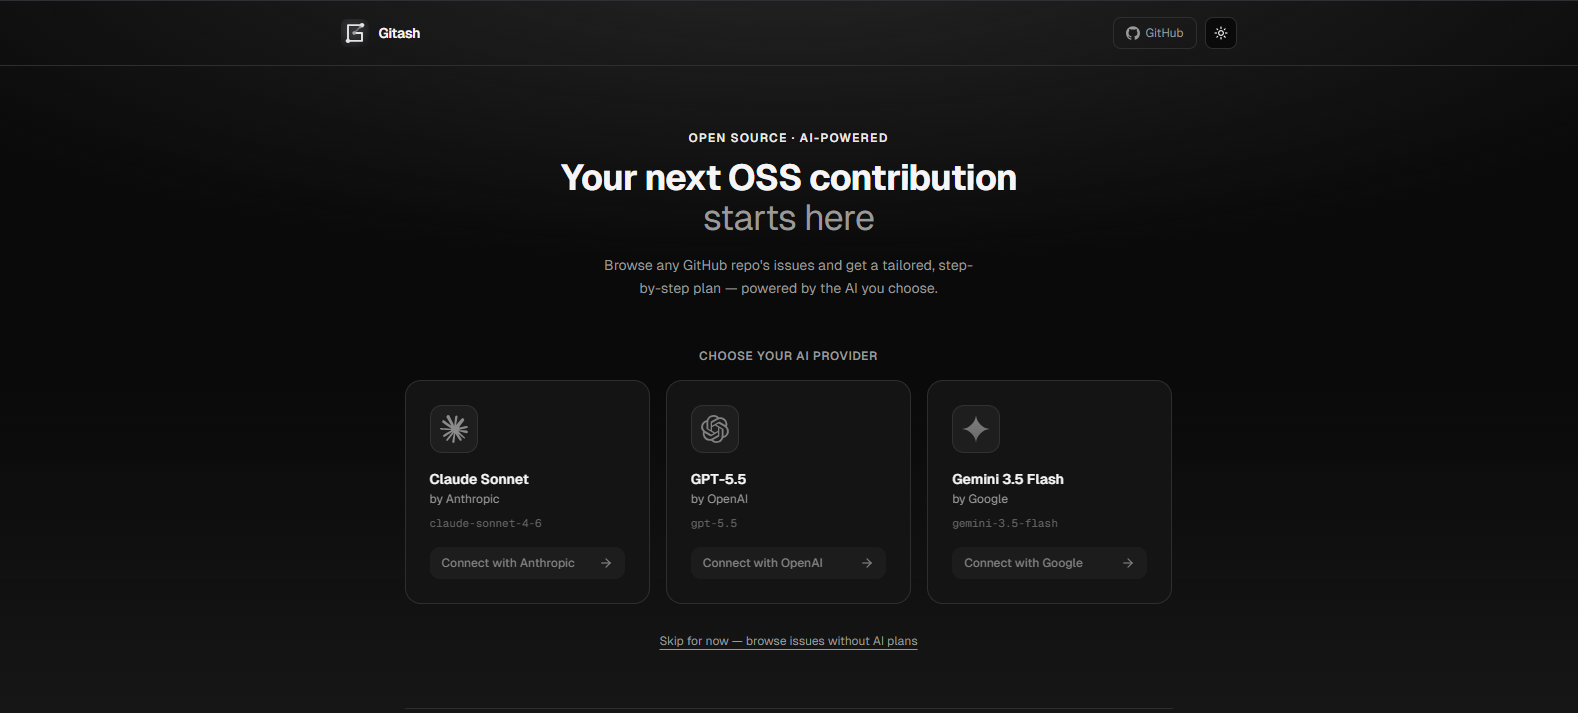Viewport: 1578px width, 713px height.
Task: Click the Gitash logo icon
Action: point(354,33)
